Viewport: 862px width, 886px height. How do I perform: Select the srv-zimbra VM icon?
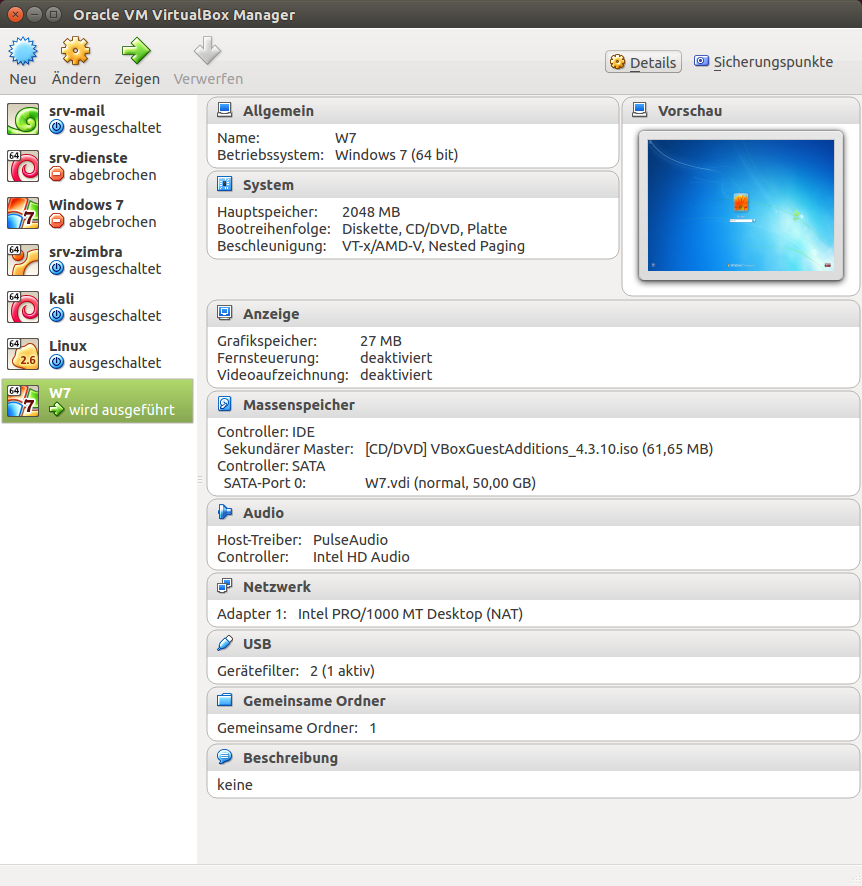[x=23, y=260]
